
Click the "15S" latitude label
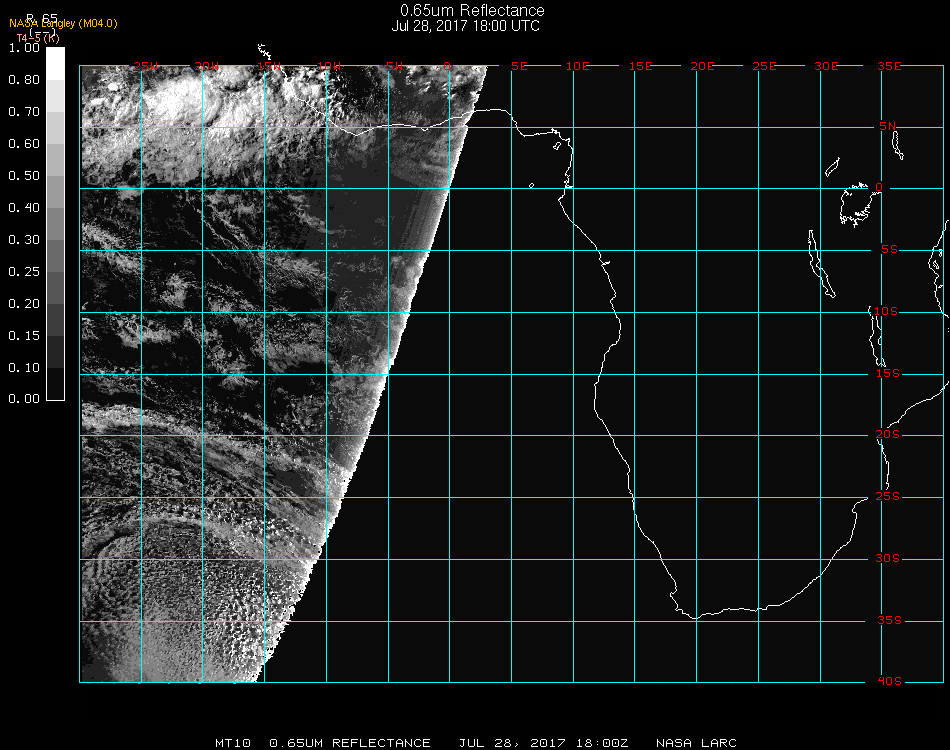888,374
